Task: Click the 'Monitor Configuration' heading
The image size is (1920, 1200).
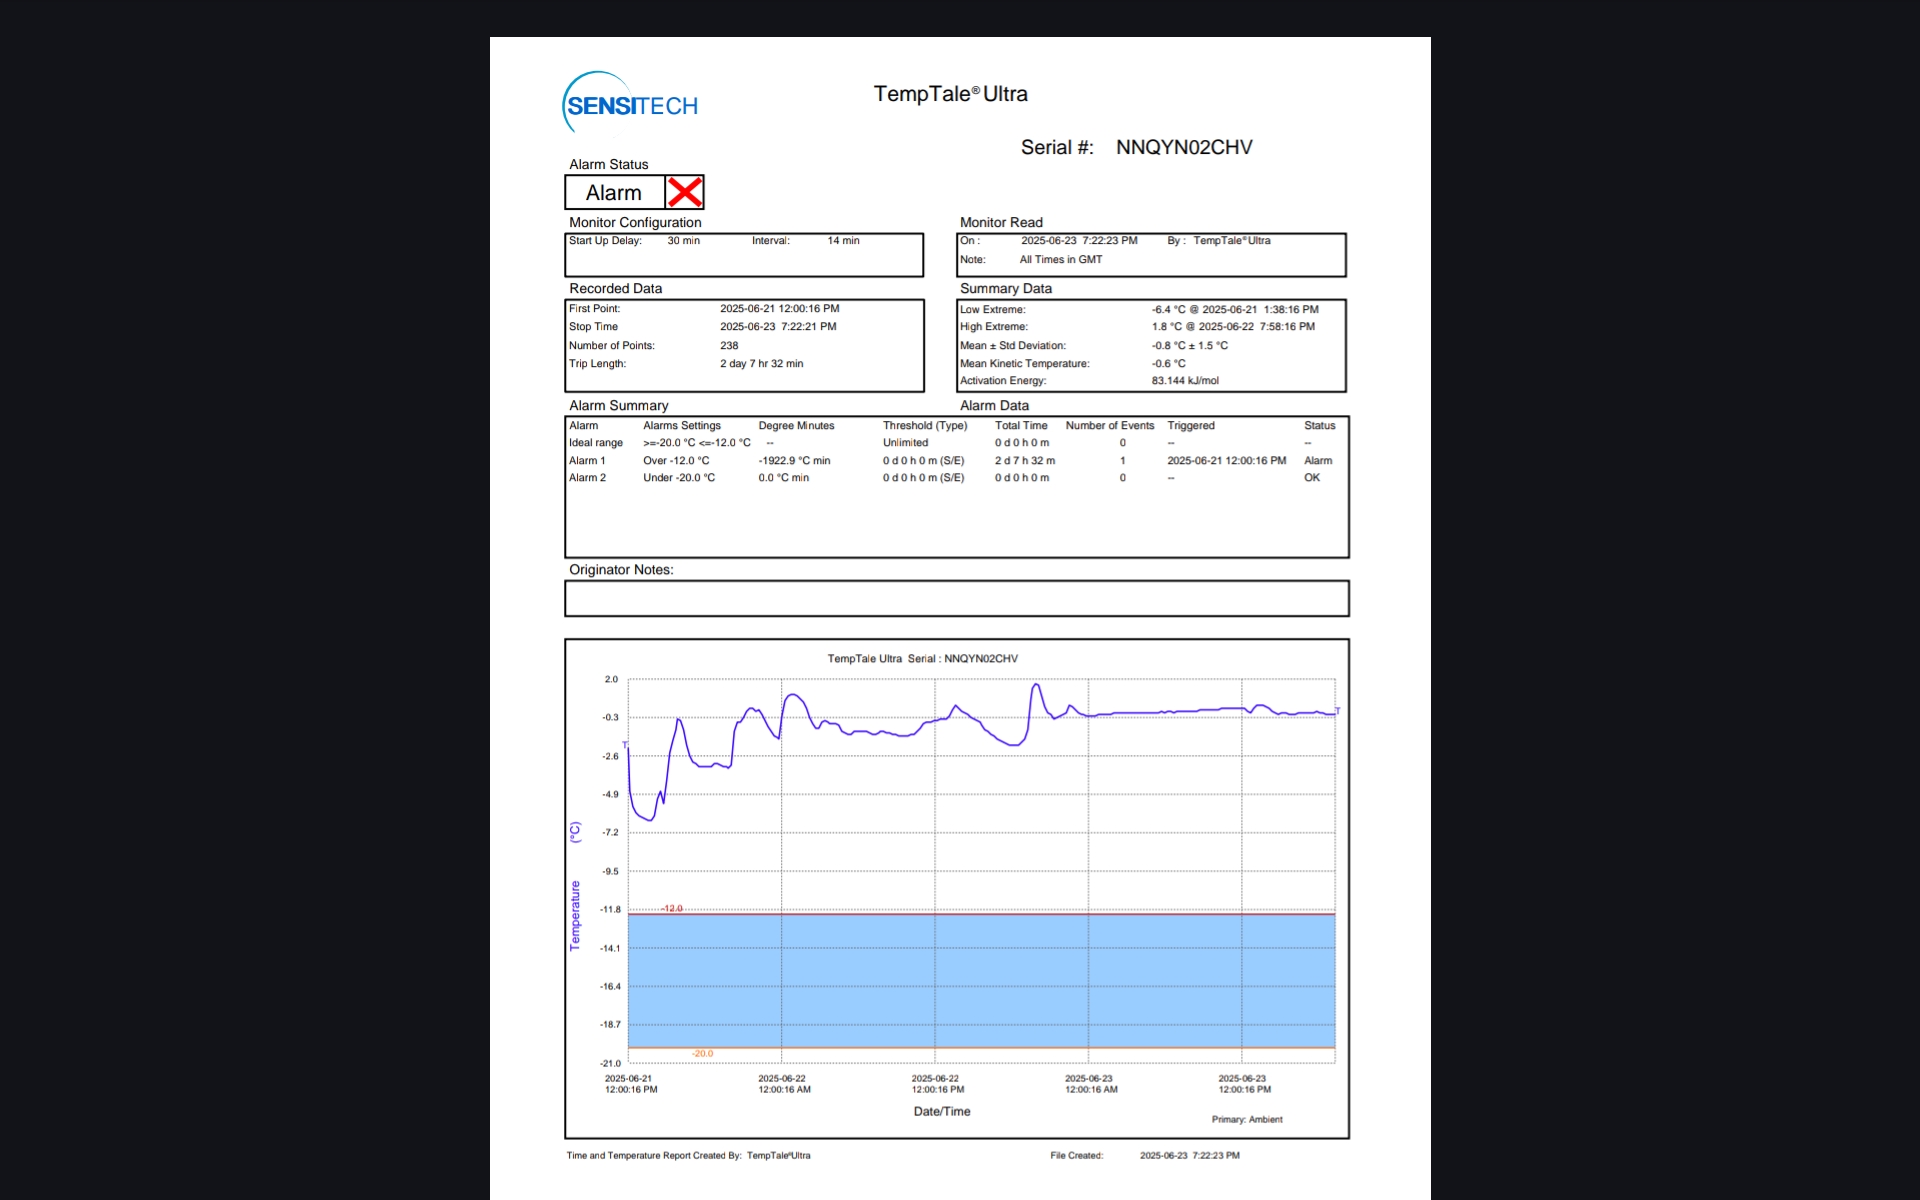Action: click(x=635, y=222)
